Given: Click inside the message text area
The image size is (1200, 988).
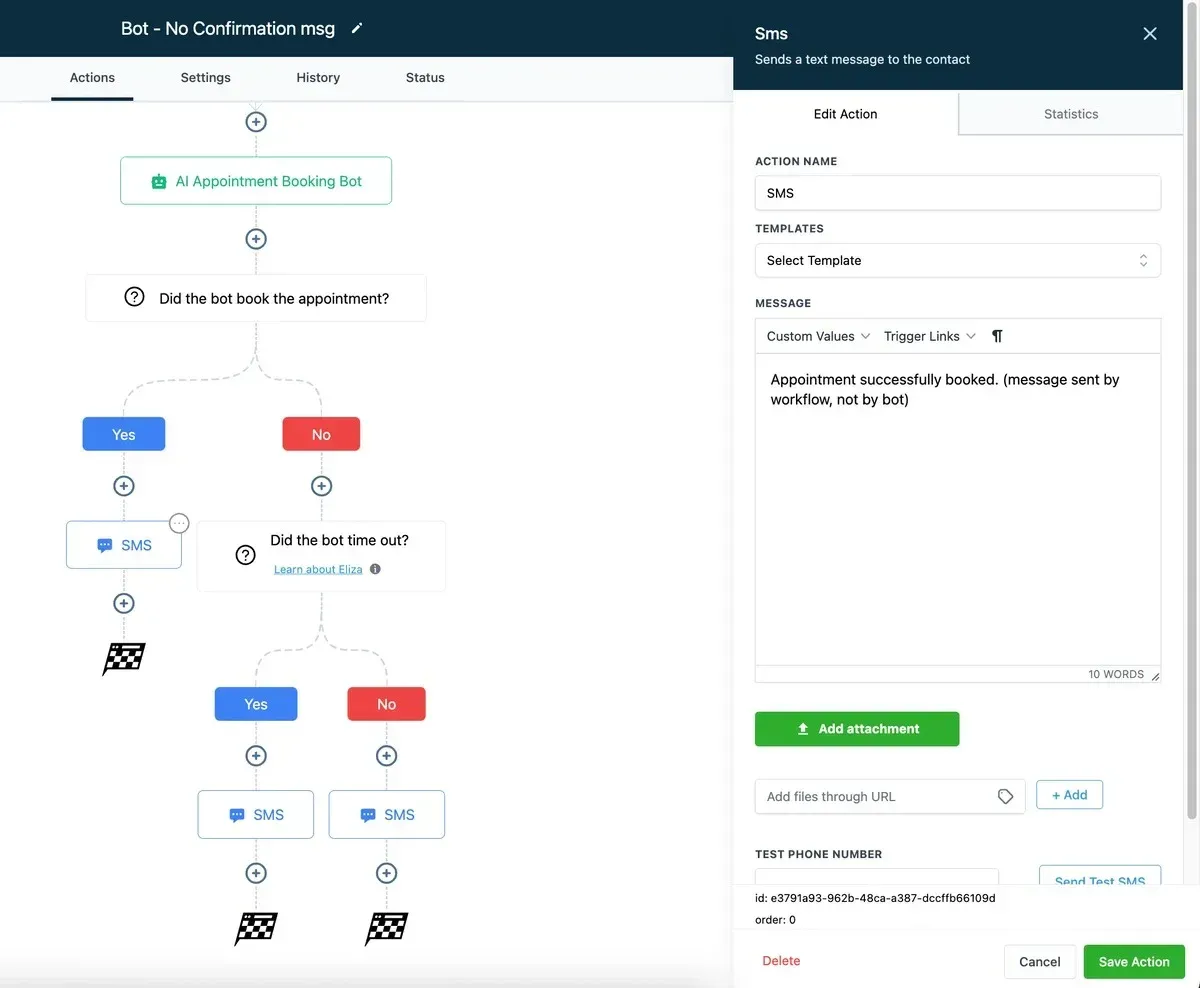Looking at the screenshot, I should [x=958, y=510].
